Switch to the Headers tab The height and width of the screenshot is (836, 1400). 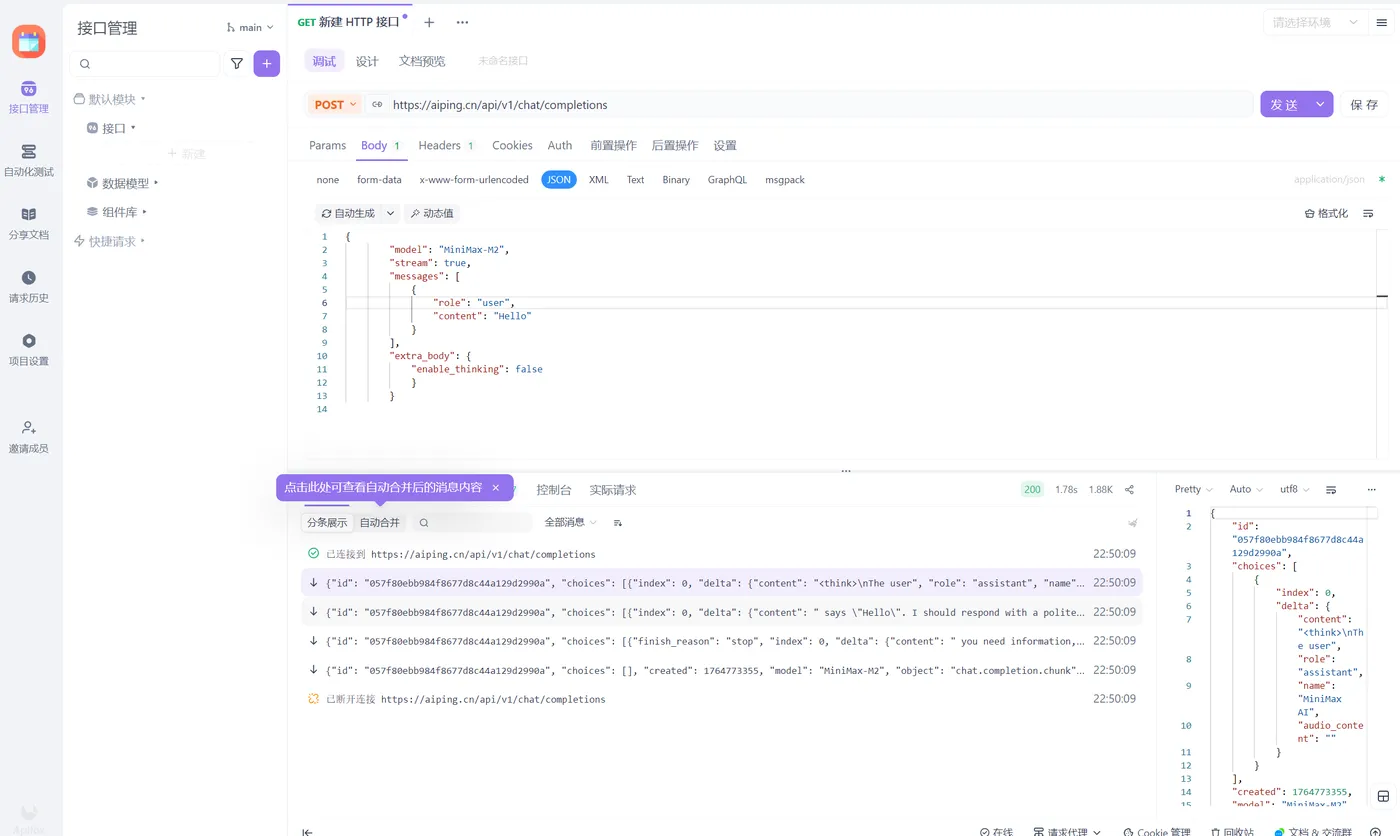(446, 146)
